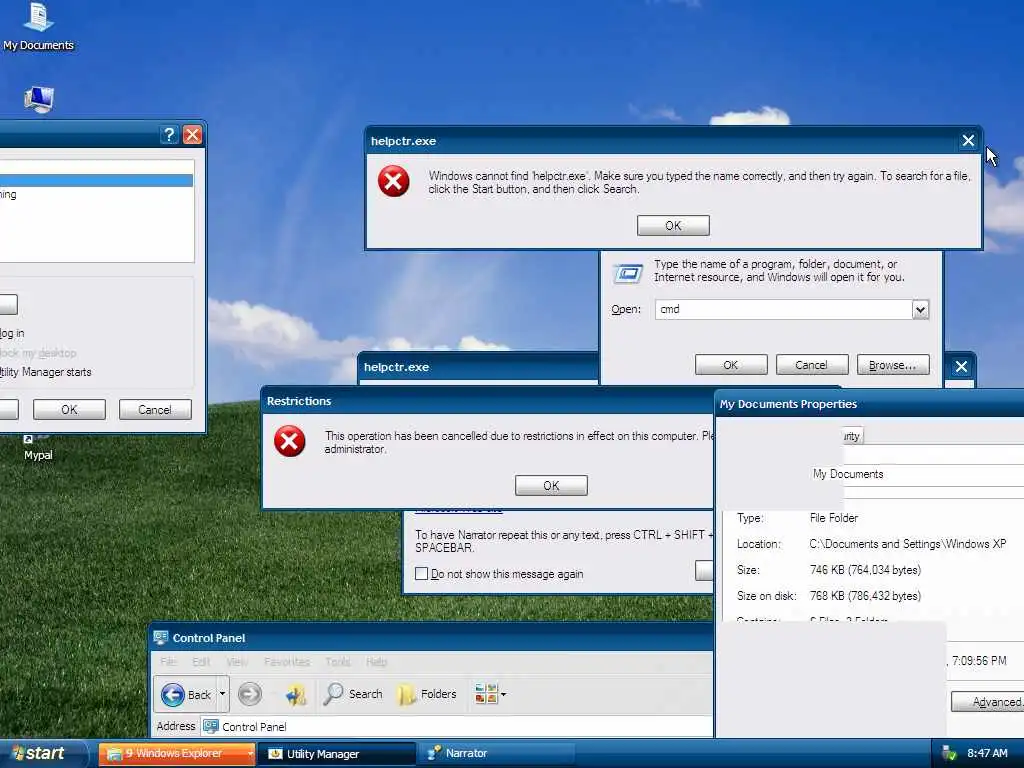Expand the Open combo box in Run dialog

click(x=920, y=310)
